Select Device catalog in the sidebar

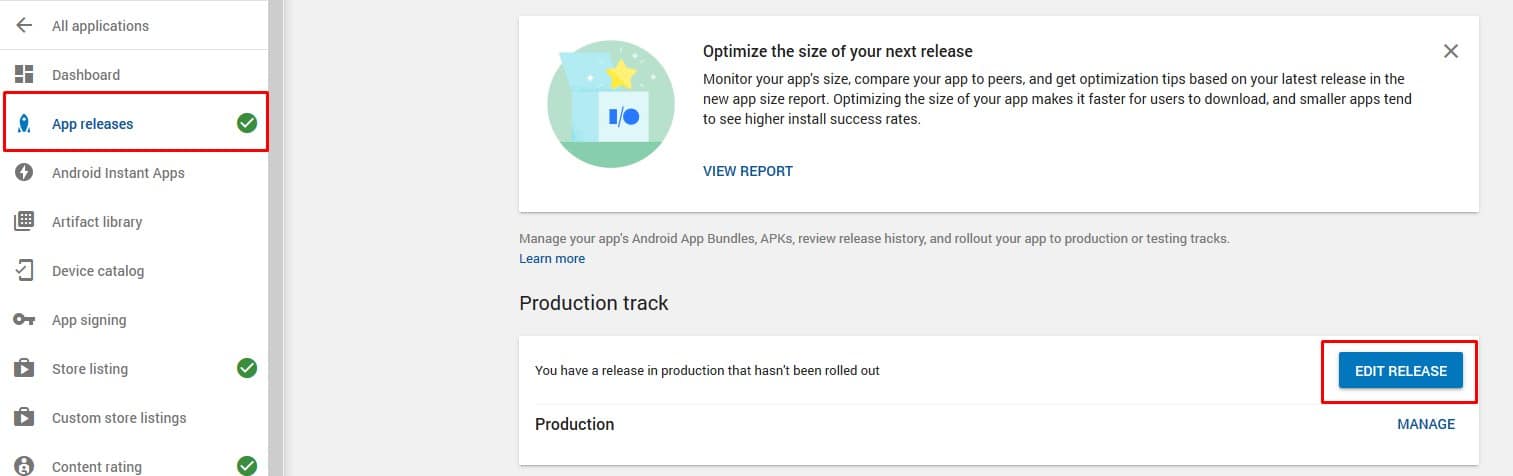coord(98,271)
